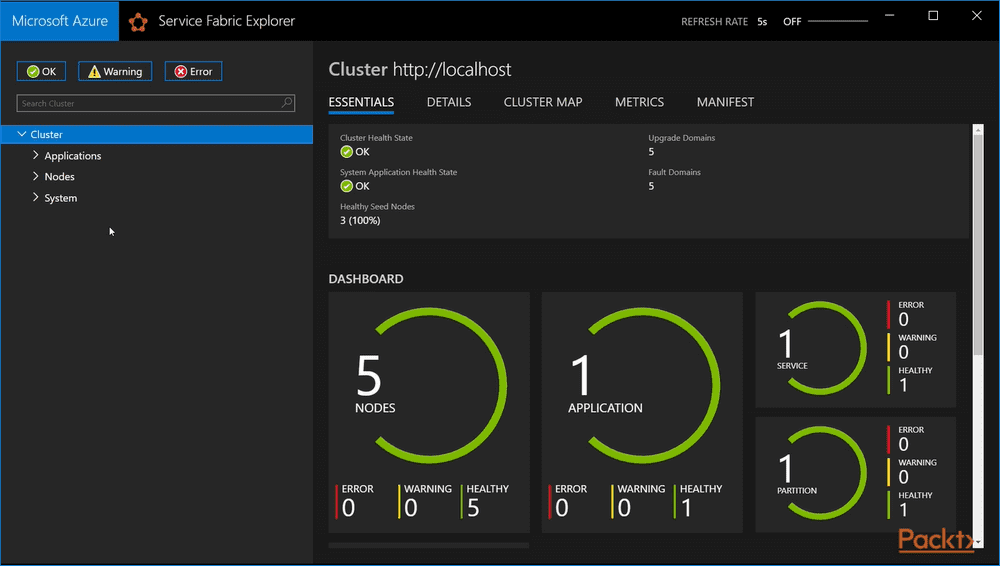
Task: Click Warning count in Application tile
Action: pos(624,508)
